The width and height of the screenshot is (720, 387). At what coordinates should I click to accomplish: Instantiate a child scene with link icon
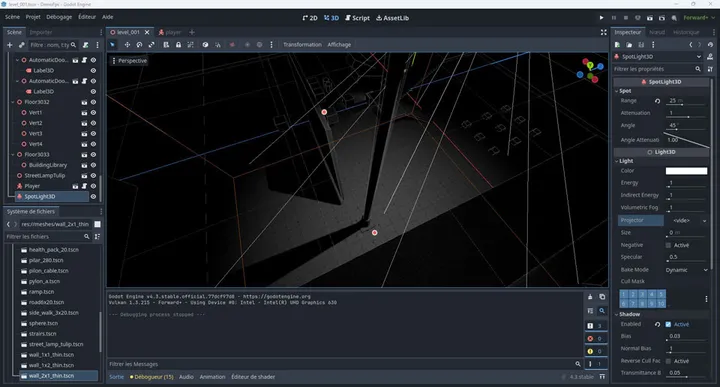(x=22, y=45)
